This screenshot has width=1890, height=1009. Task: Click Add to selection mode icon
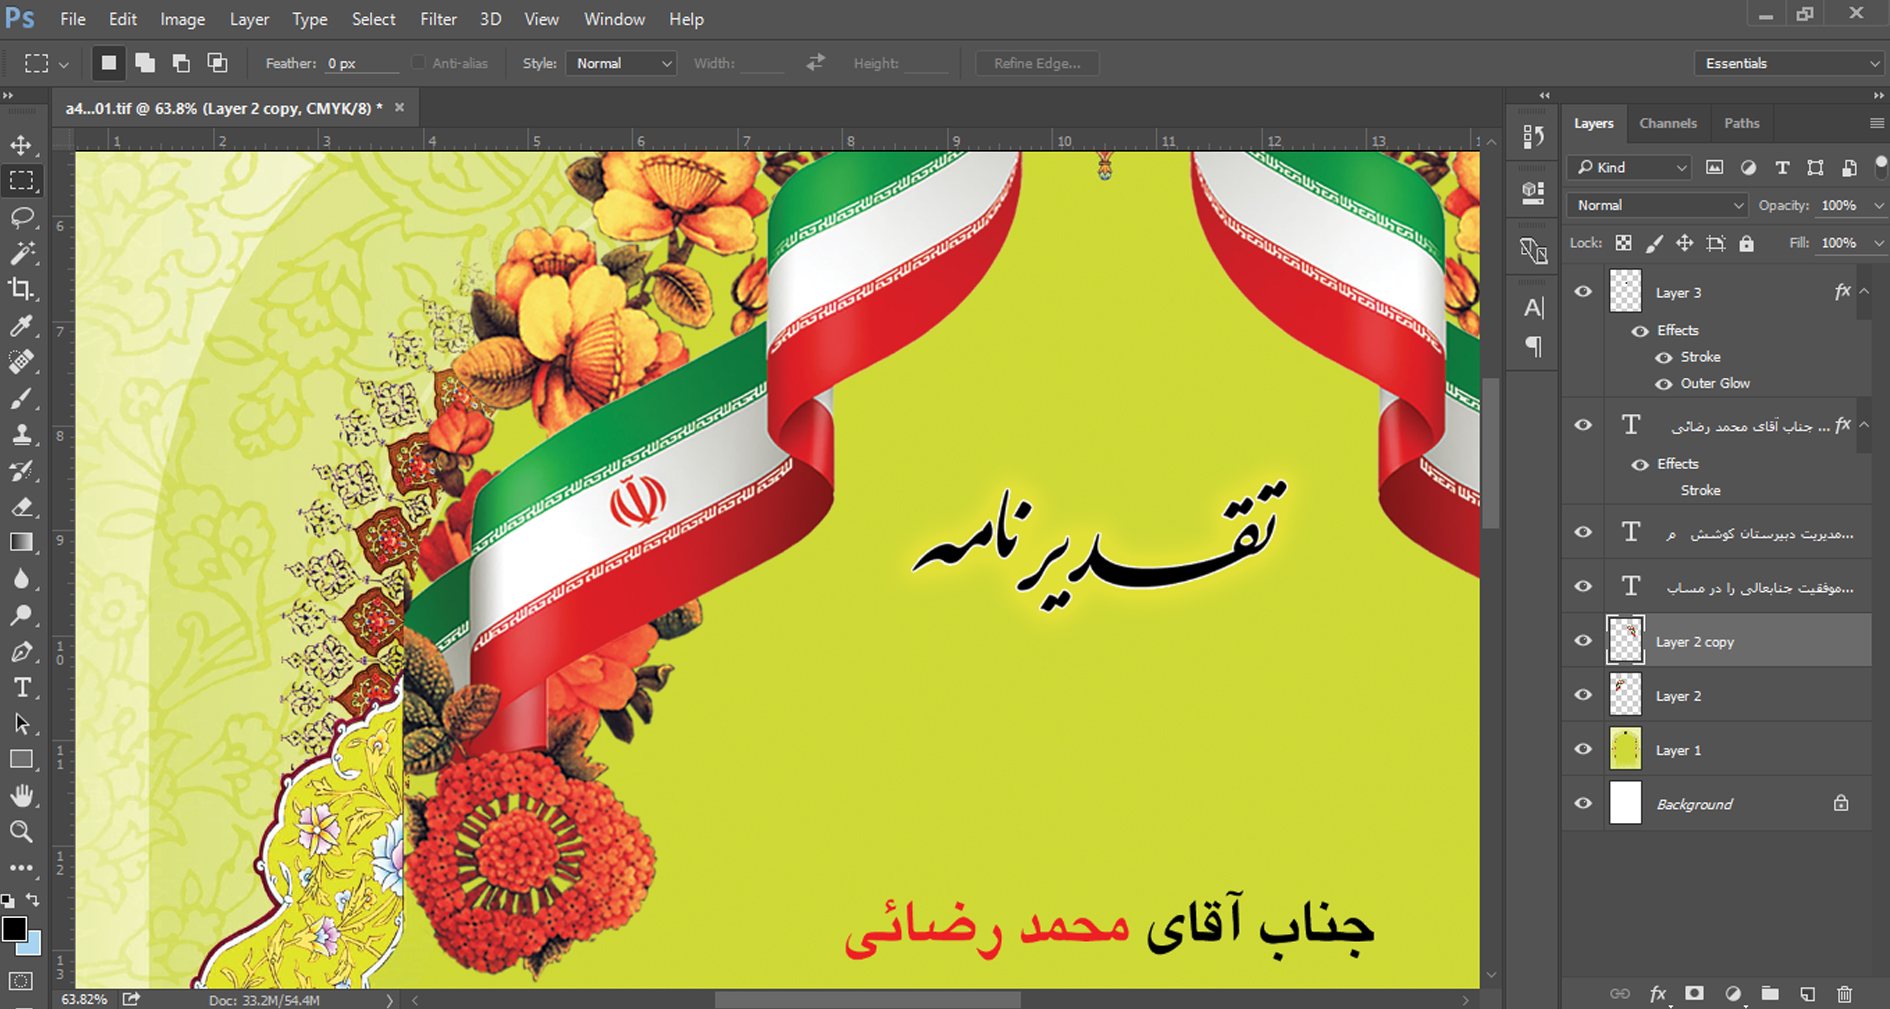point(145,63)
